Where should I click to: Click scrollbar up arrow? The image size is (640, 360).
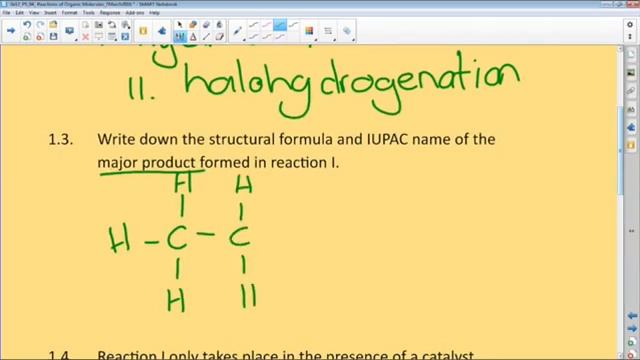coord(620,49)
